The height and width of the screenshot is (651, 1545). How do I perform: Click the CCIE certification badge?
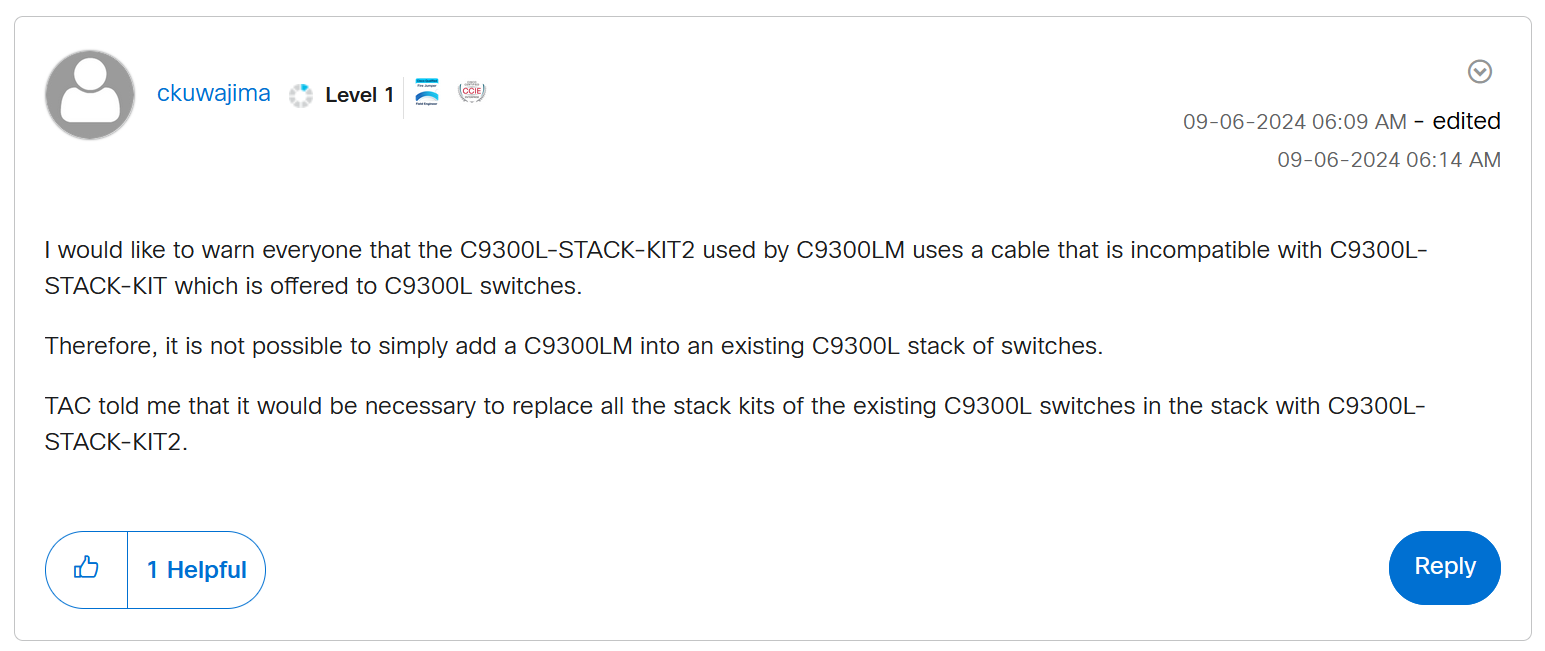click(x=471, y=91)
